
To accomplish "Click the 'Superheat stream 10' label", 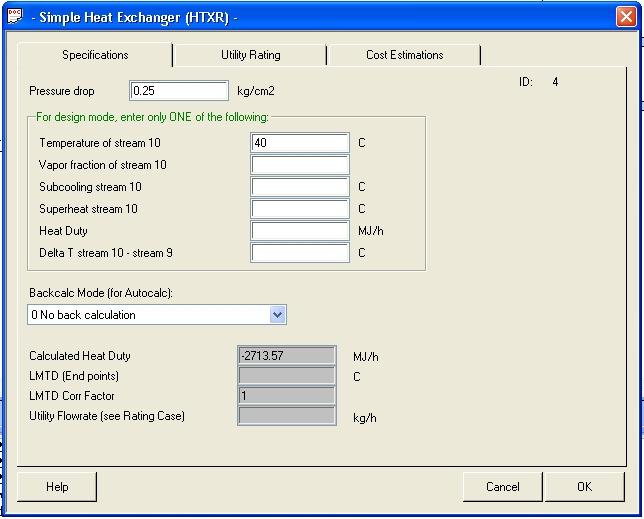I will tap(88, 209).
